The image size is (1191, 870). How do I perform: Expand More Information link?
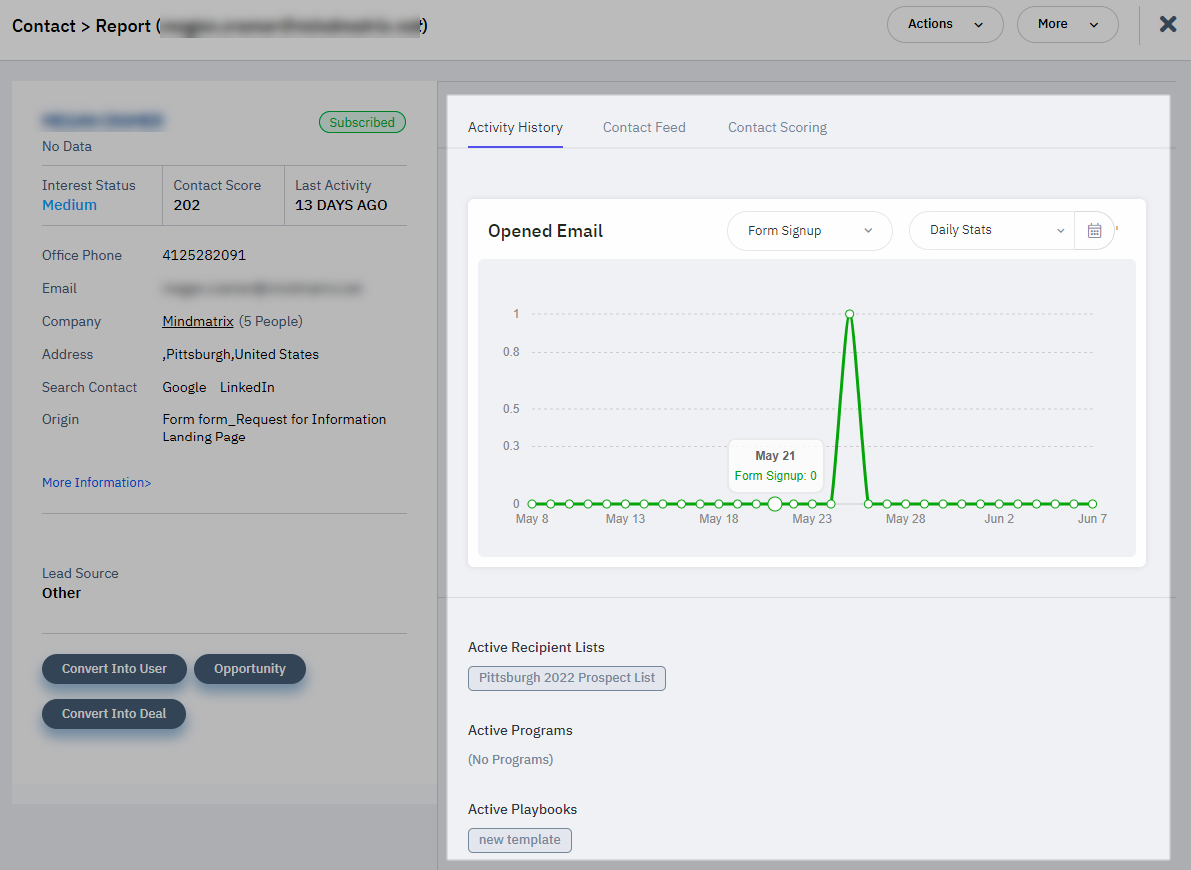coord(96,482)
